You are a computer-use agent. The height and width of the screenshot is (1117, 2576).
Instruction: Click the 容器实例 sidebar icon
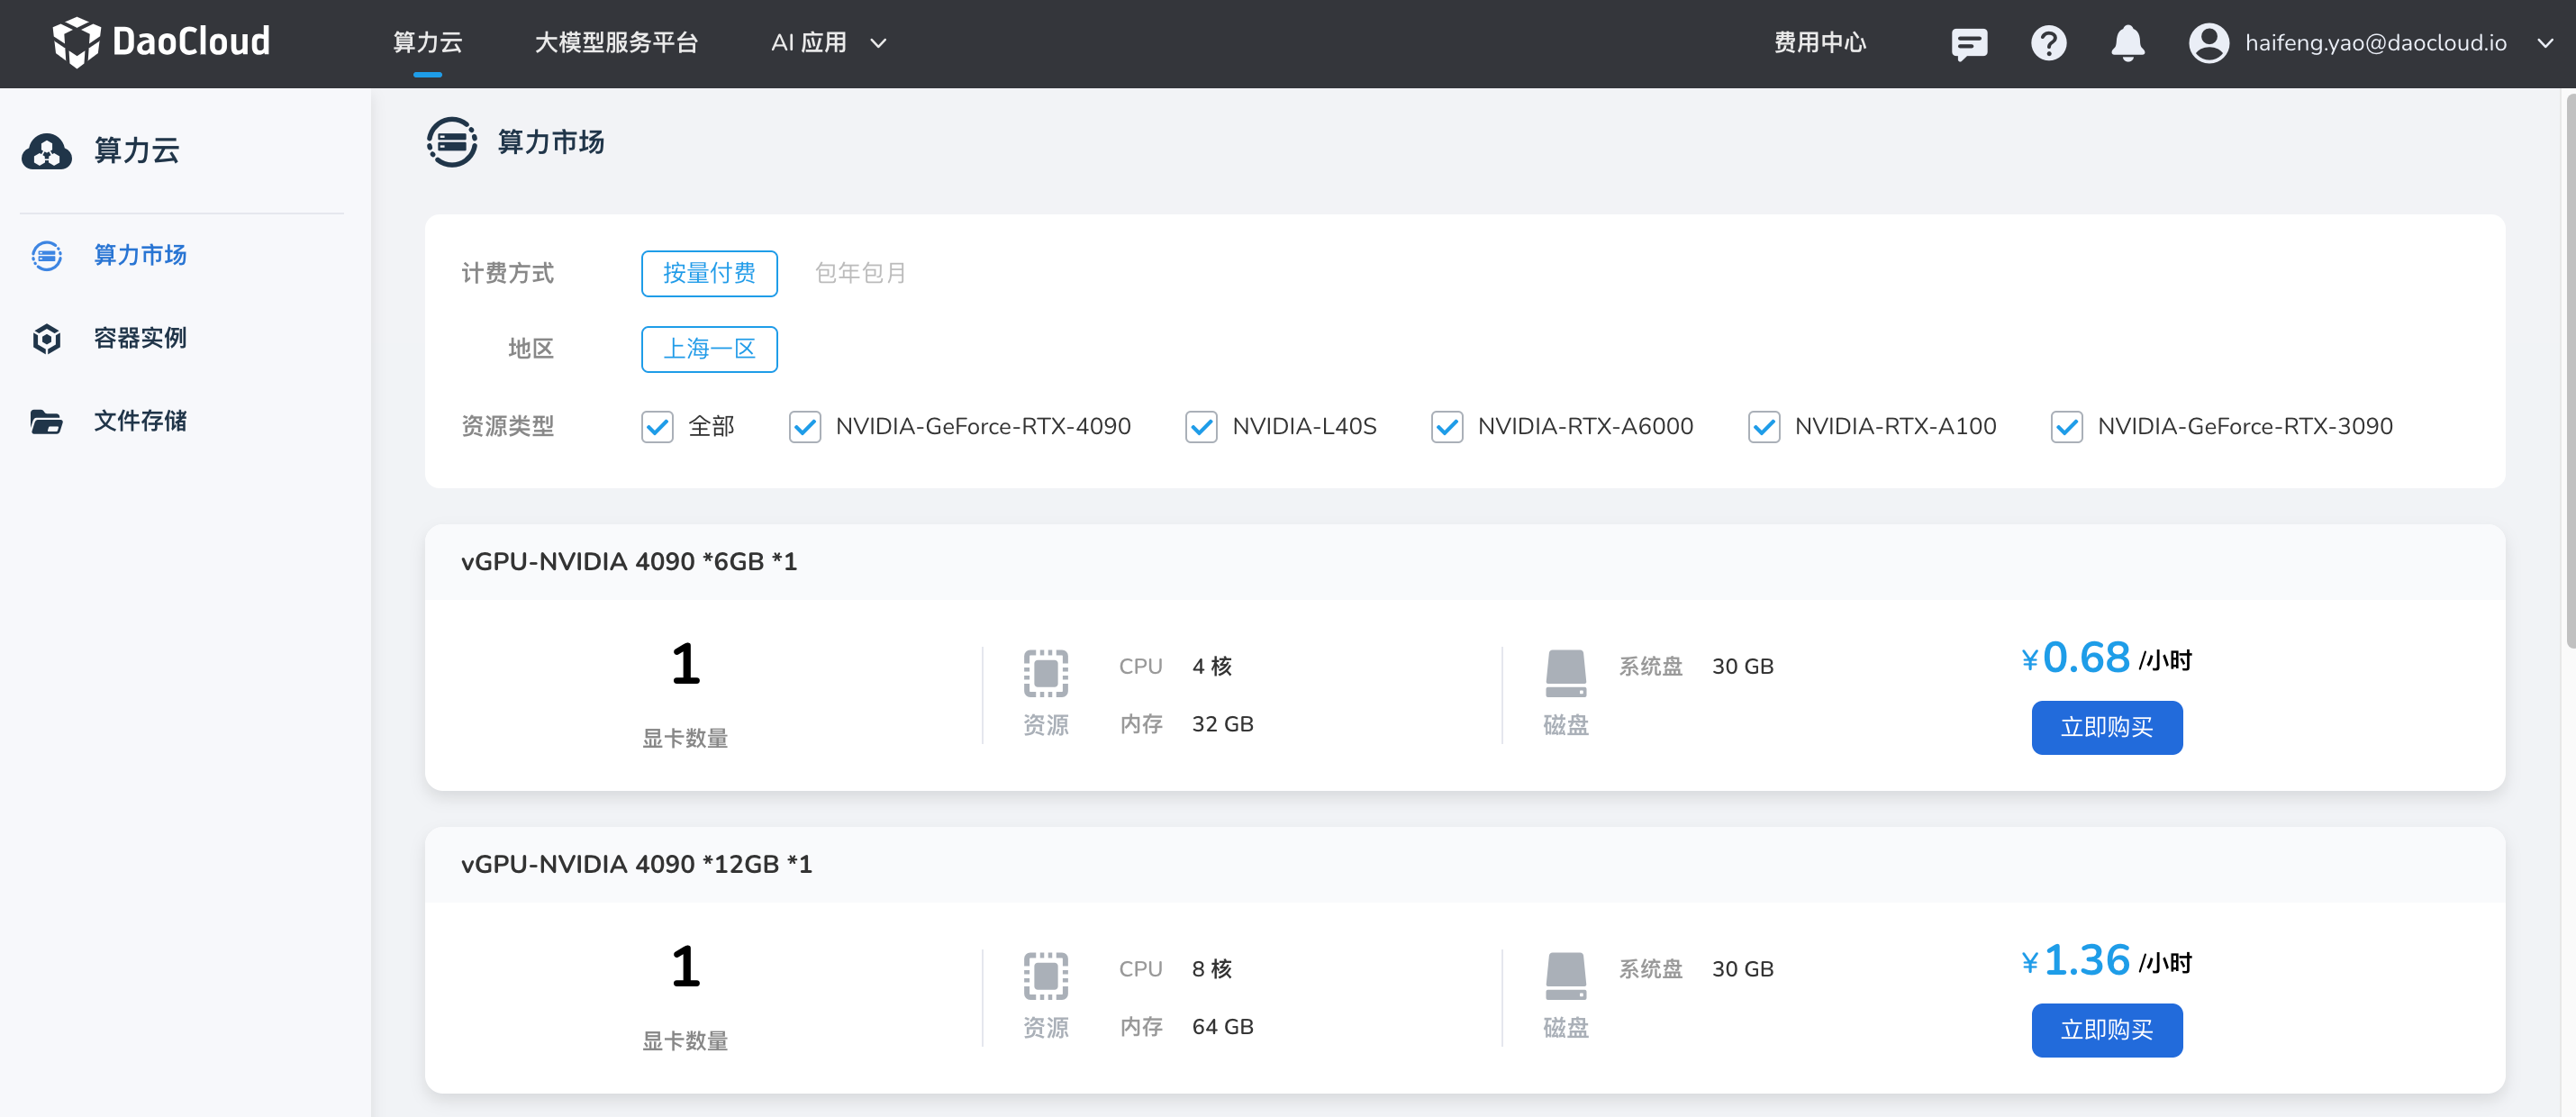(46, 338)
